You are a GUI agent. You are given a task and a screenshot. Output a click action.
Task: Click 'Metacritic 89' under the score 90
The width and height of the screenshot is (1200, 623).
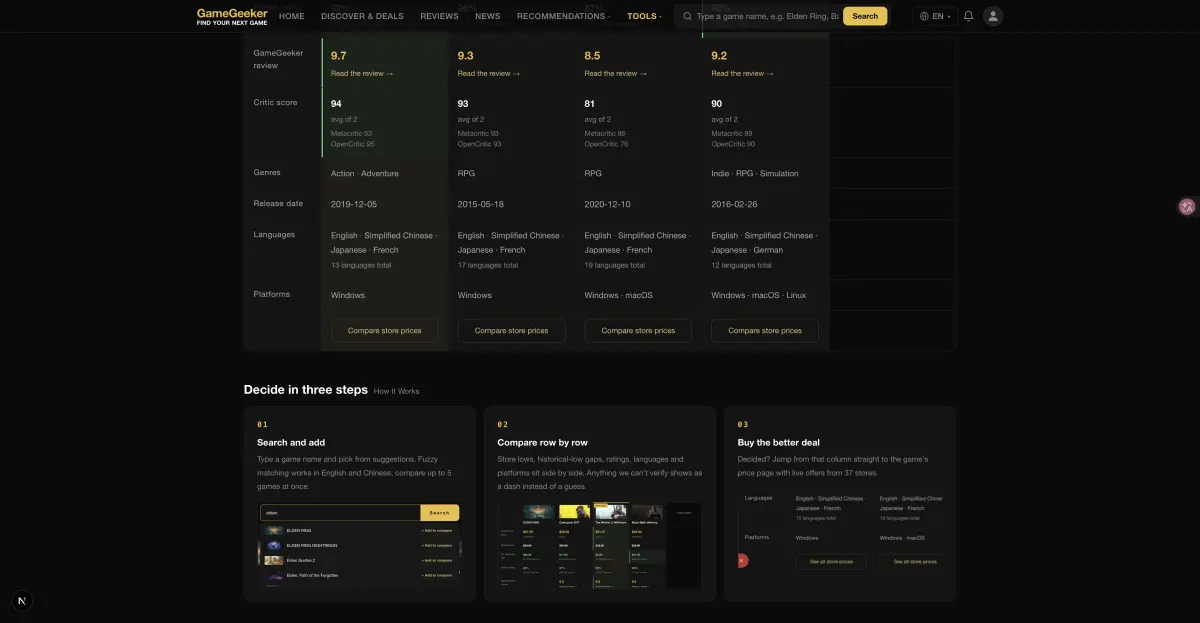tap(732, 133)
